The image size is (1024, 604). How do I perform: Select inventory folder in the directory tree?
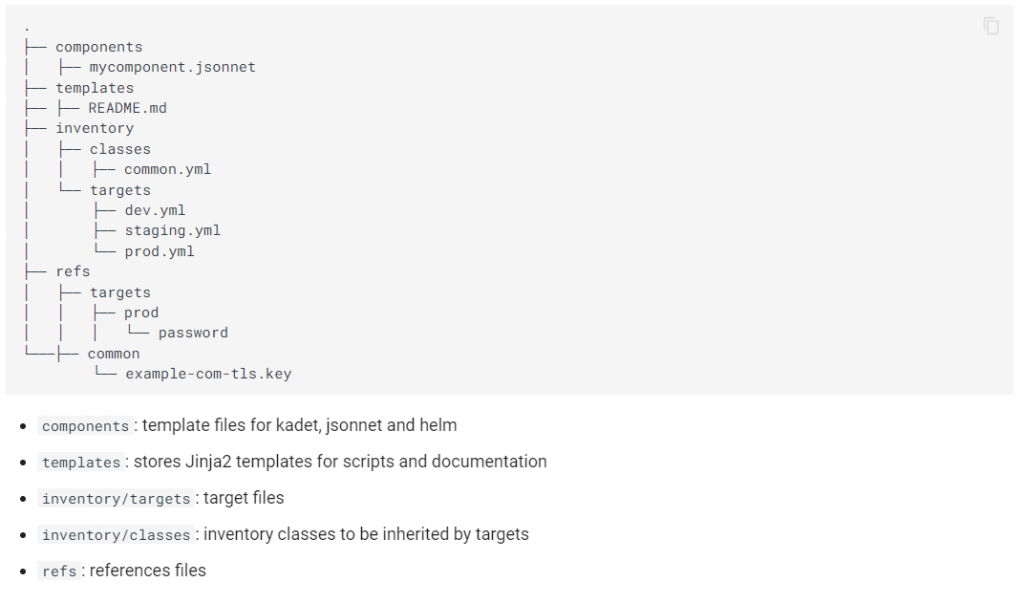tap(94, 128)
